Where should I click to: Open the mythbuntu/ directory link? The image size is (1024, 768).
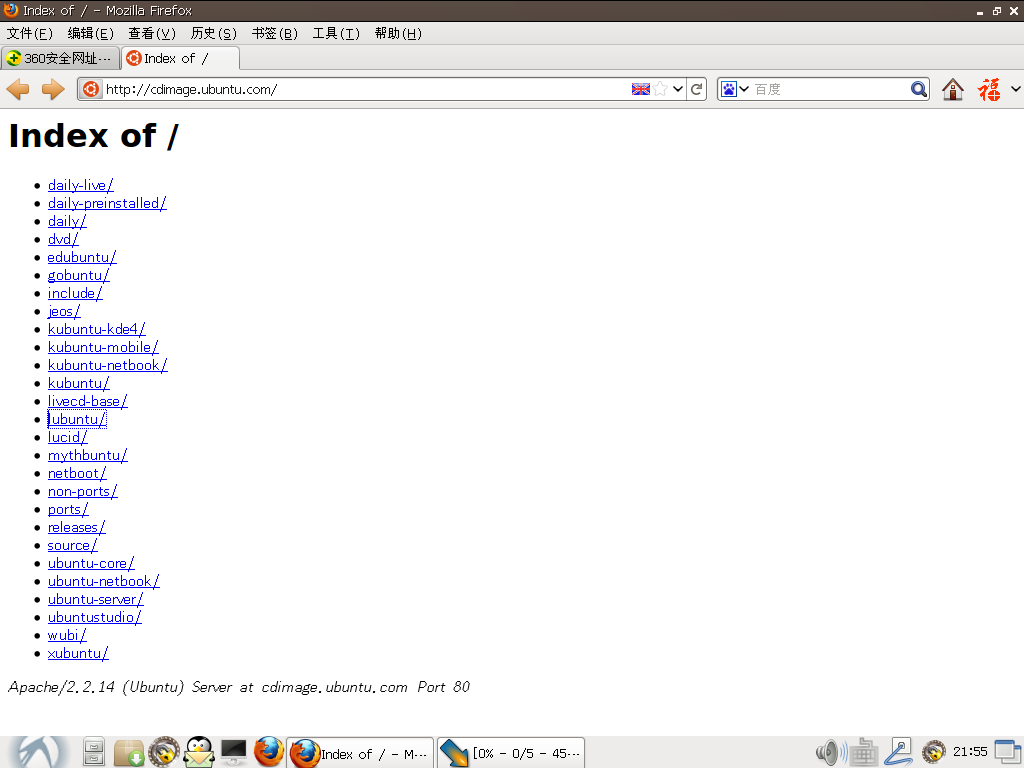click(88, 455)
